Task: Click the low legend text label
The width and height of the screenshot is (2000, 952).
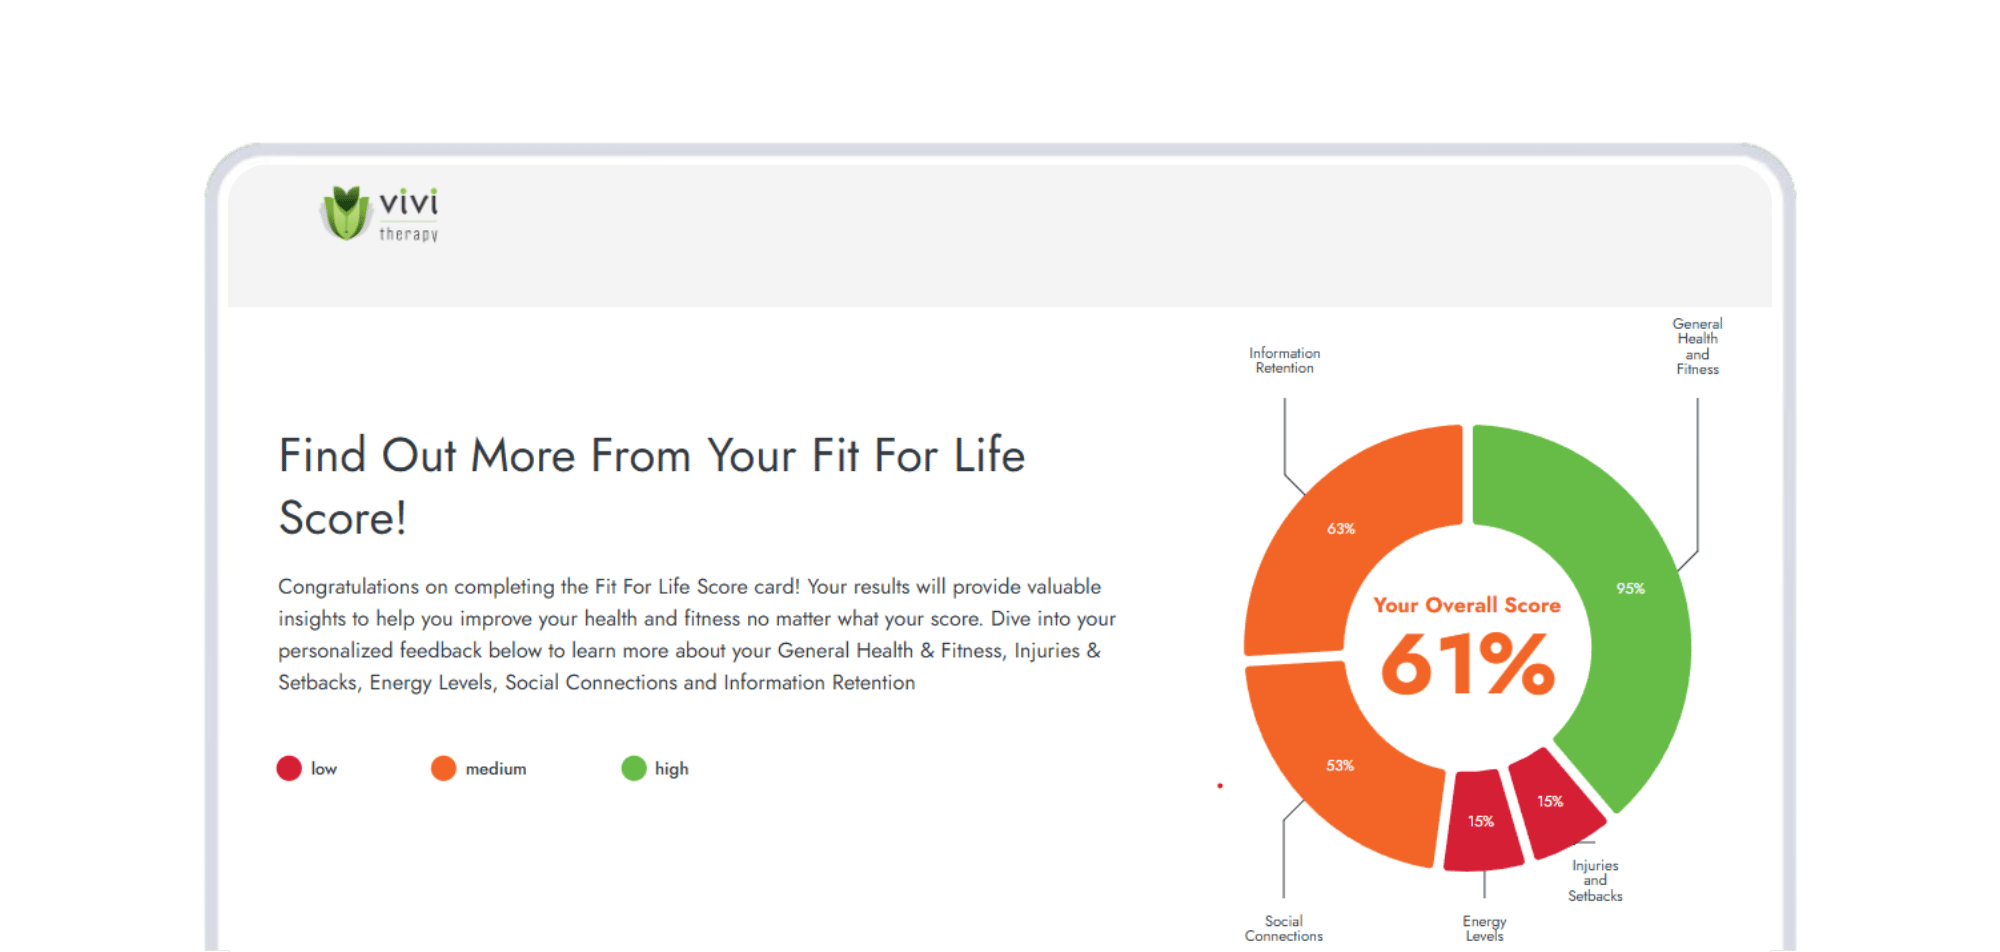Action: click(x=324, y=769)
